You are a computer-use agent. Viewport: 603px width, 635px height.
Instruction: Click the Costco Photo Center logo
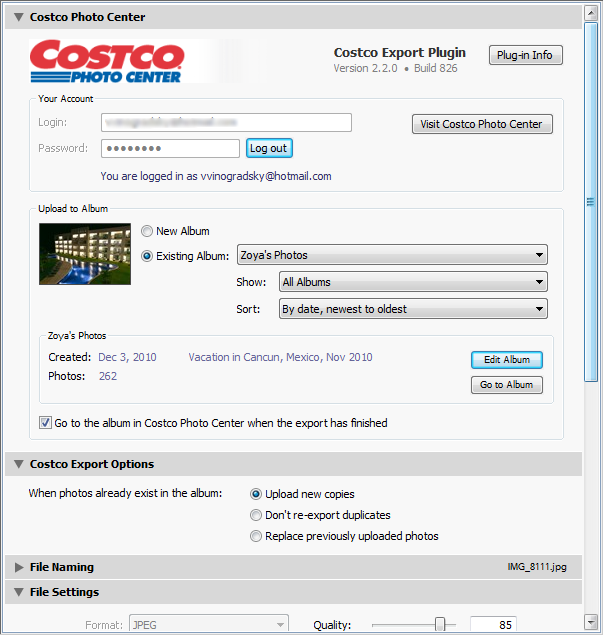coord(107,61)
